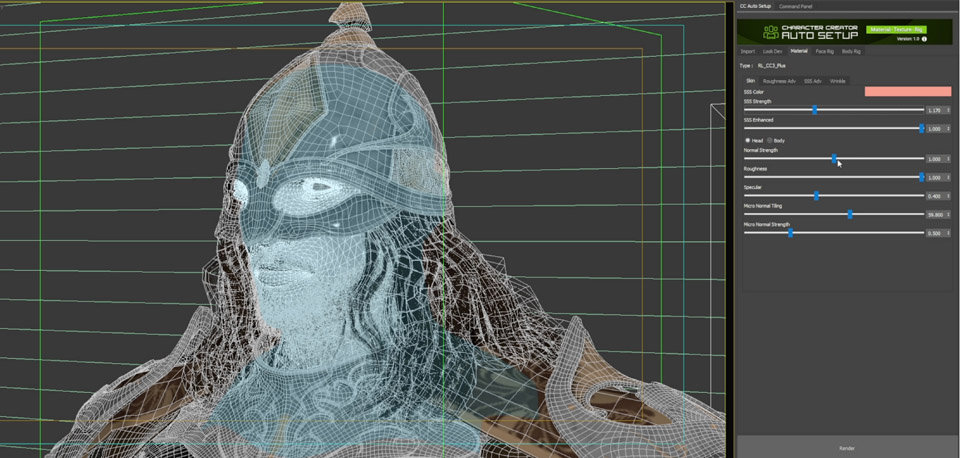Open the Roughness Adv sub-tab
Image resolution: width=960 pixels, height=458 pixels.
pyautogui.click(x=779, y=81)
